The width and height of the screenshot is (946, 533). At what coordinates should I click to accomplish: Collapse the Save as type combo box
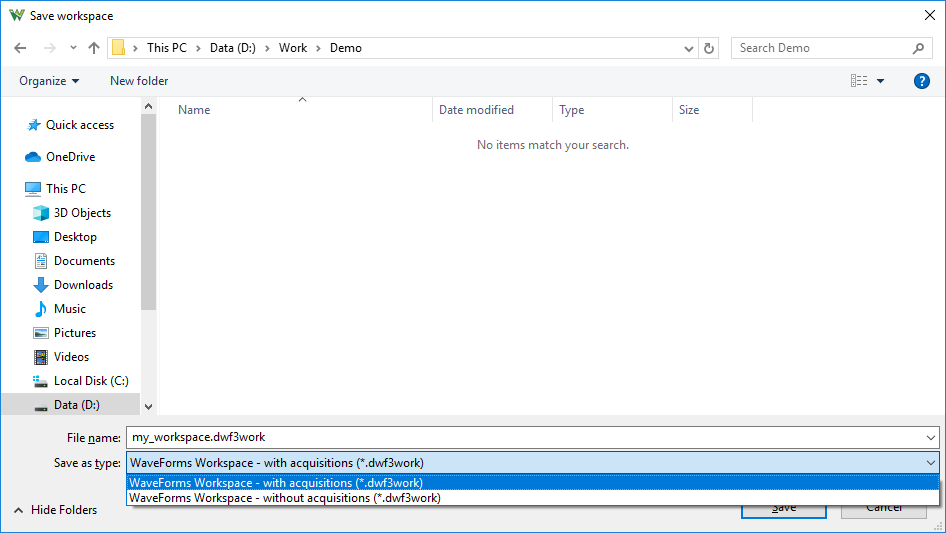pyautogui.click(x=931, y=463)
